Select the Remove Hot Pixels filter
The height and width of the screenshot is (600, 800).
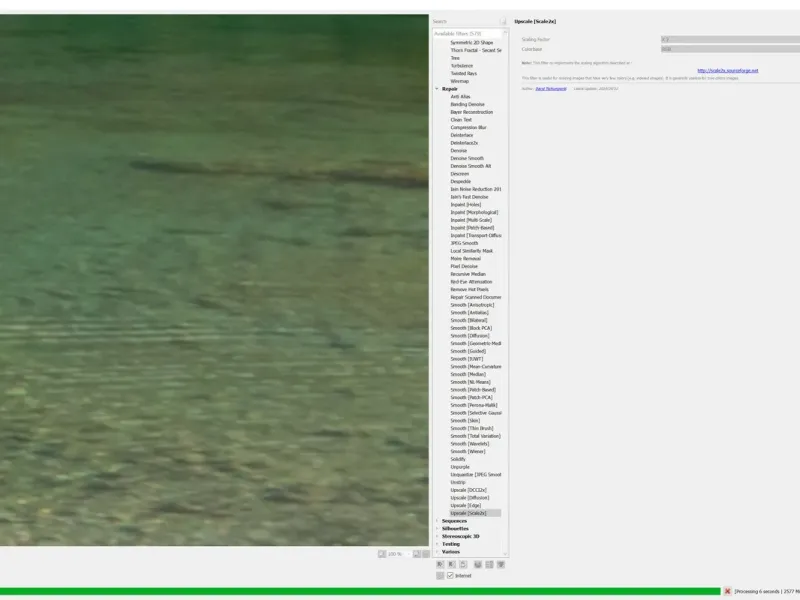469,289
